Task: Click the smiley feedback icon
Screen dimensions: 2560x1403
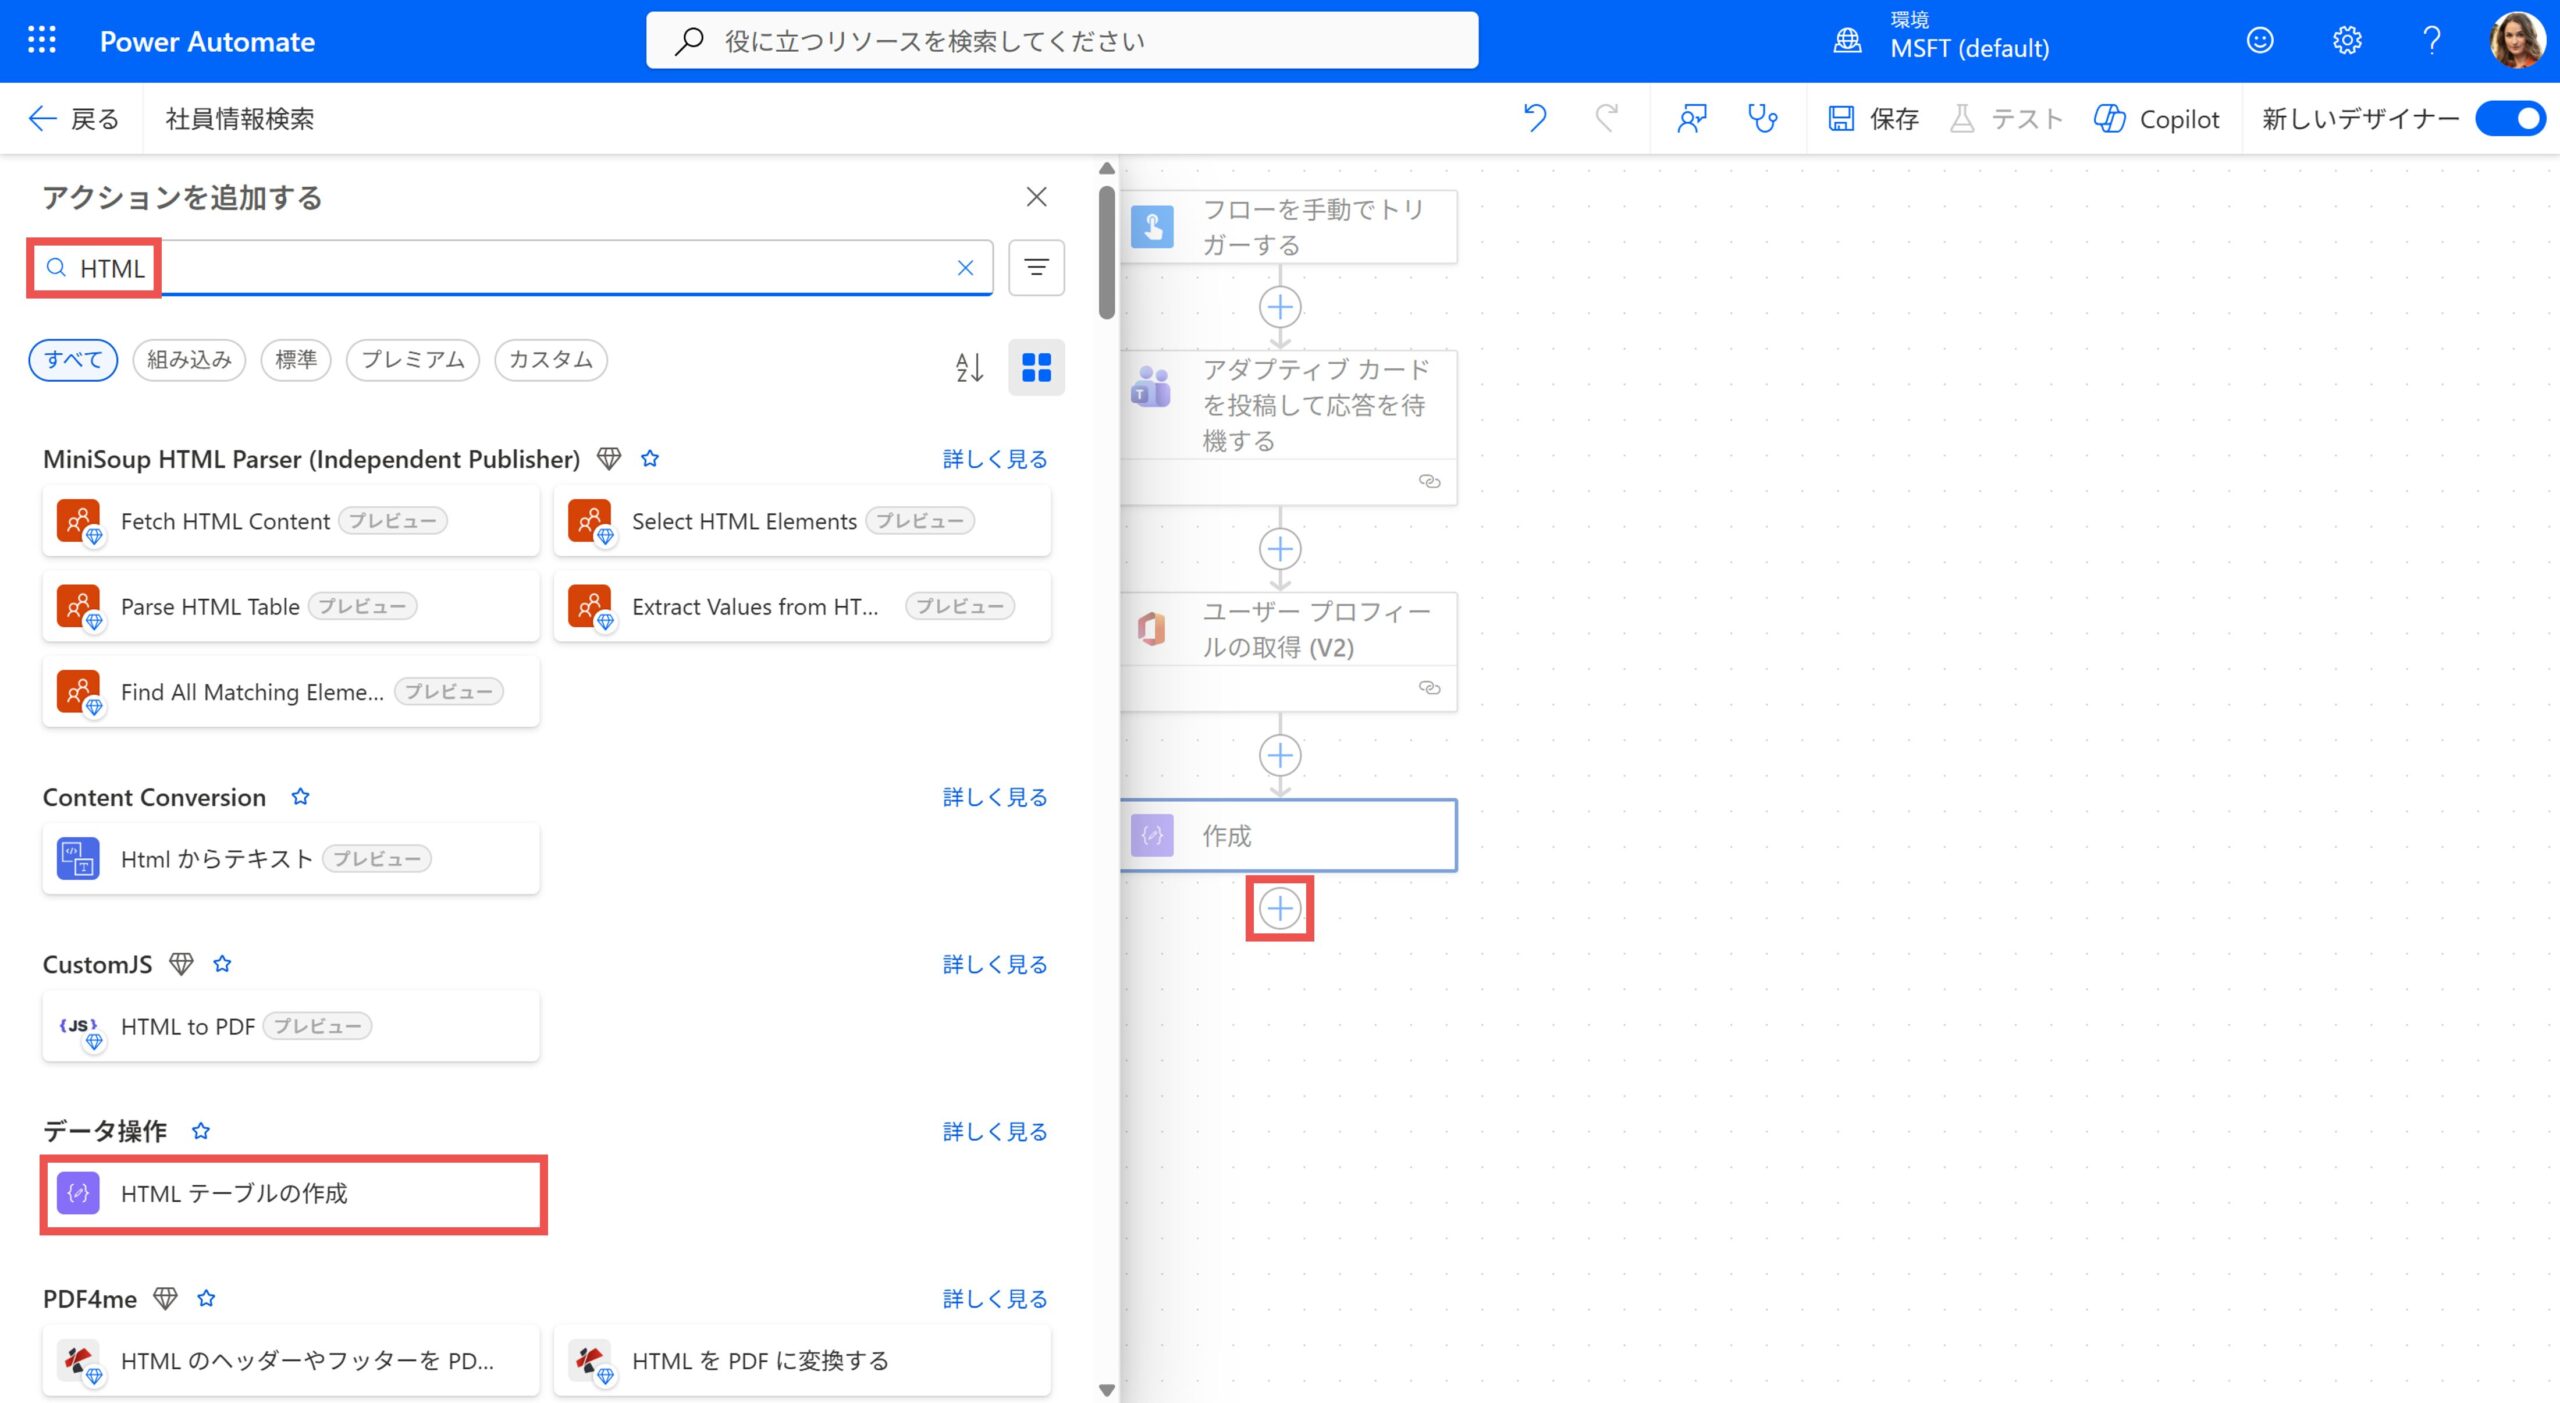Action: point(2260,41)
